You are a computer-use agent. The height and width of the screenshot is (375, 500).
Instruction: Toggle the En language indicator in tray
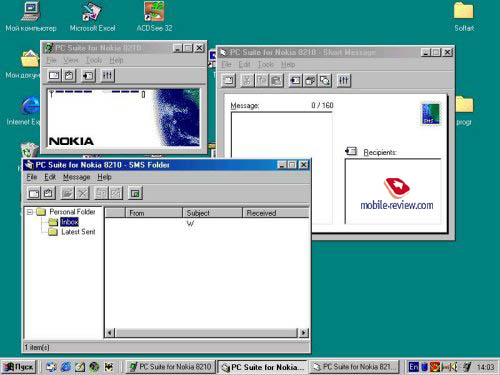413,367
